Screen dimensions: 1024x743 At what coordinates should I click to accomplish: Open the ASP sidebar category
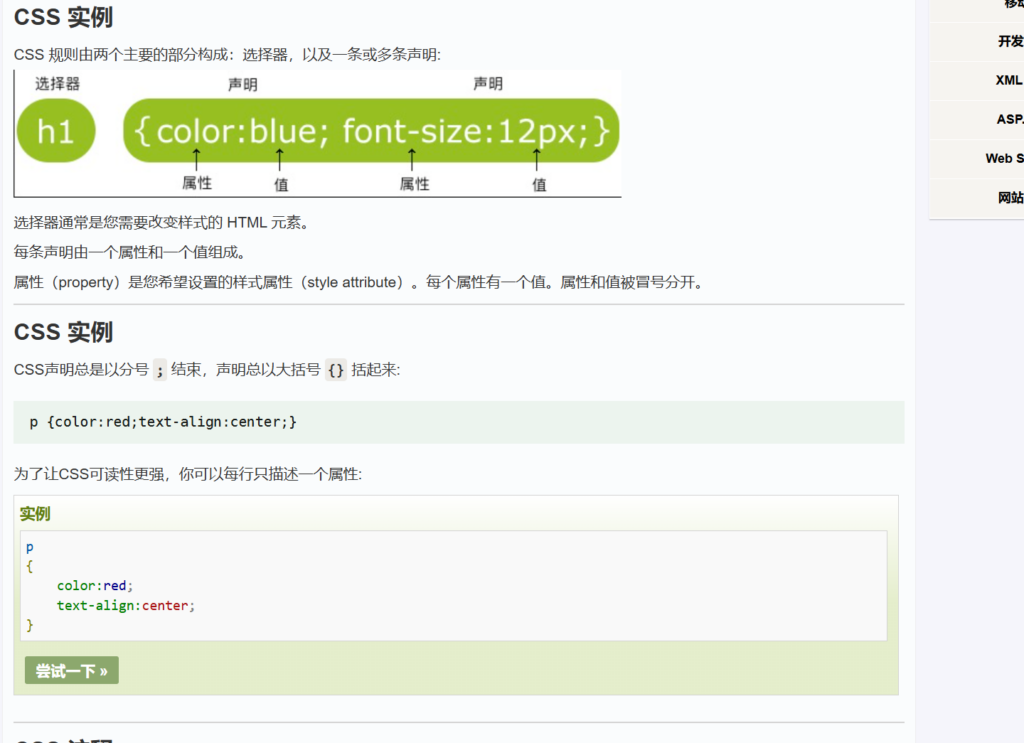click(1009, 119)
